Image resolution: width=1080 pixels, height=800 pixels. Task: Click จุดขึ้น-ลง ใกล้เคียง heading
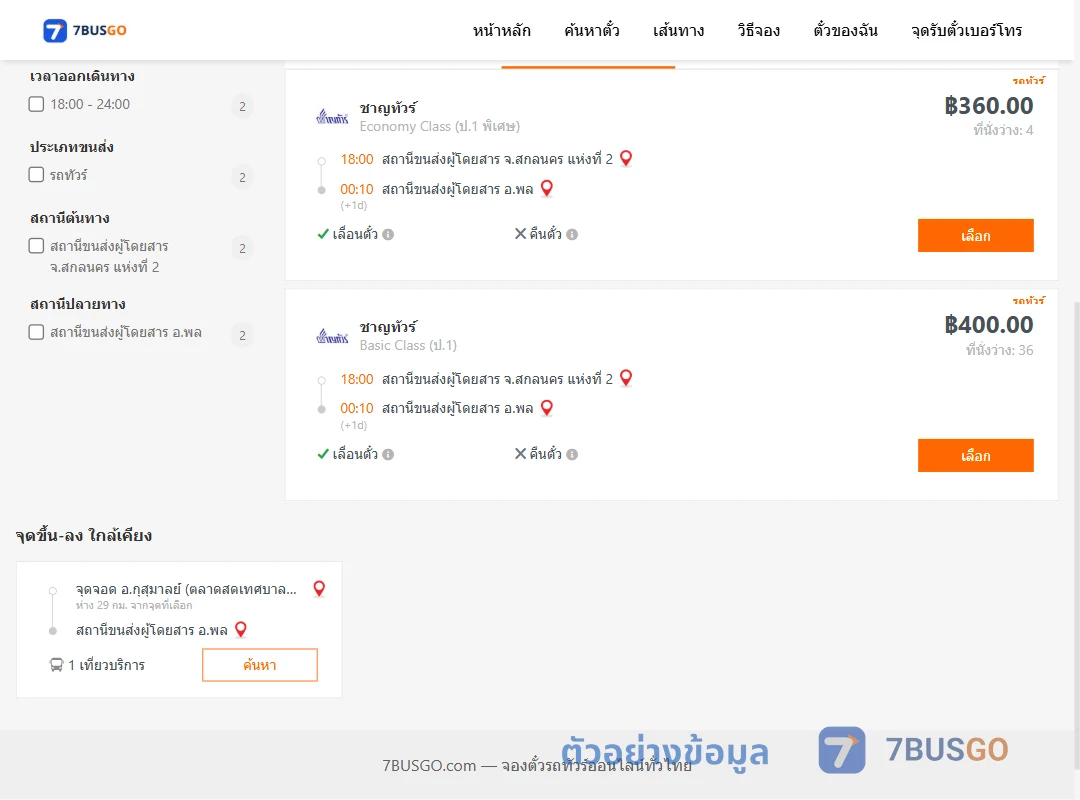click(84, 535)
